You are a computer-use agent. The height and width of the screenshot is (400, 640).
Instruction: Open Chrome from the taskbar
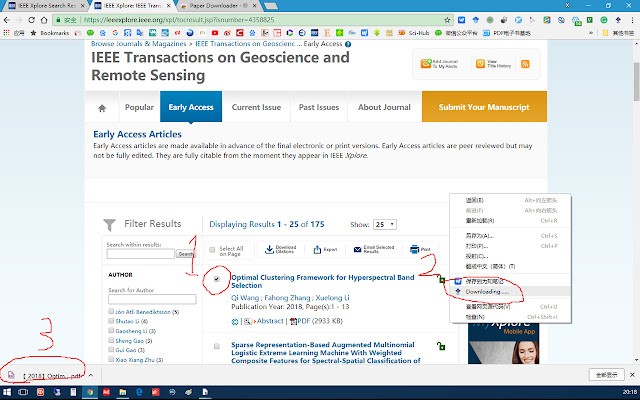[89, 392]
